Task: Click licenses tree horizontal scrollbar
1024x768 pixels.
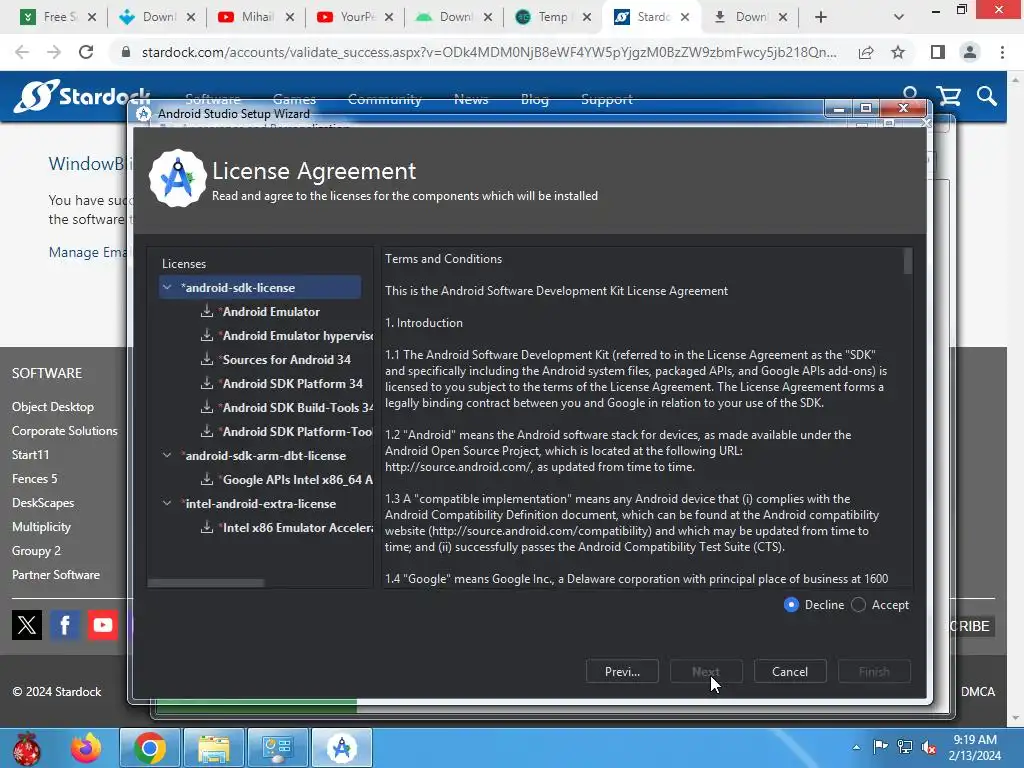Action: pyautogui.click(x=206, y=583)
